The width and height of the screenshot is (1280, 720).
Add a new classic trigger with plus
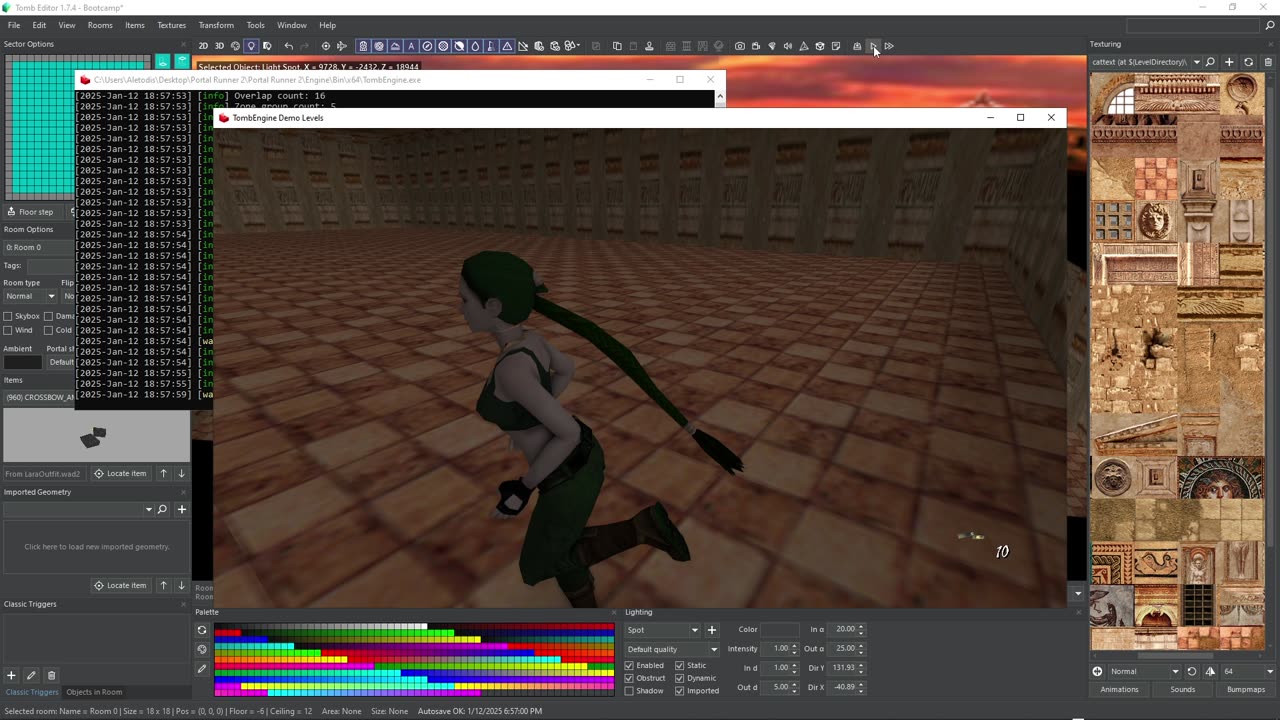coord(12,676)
